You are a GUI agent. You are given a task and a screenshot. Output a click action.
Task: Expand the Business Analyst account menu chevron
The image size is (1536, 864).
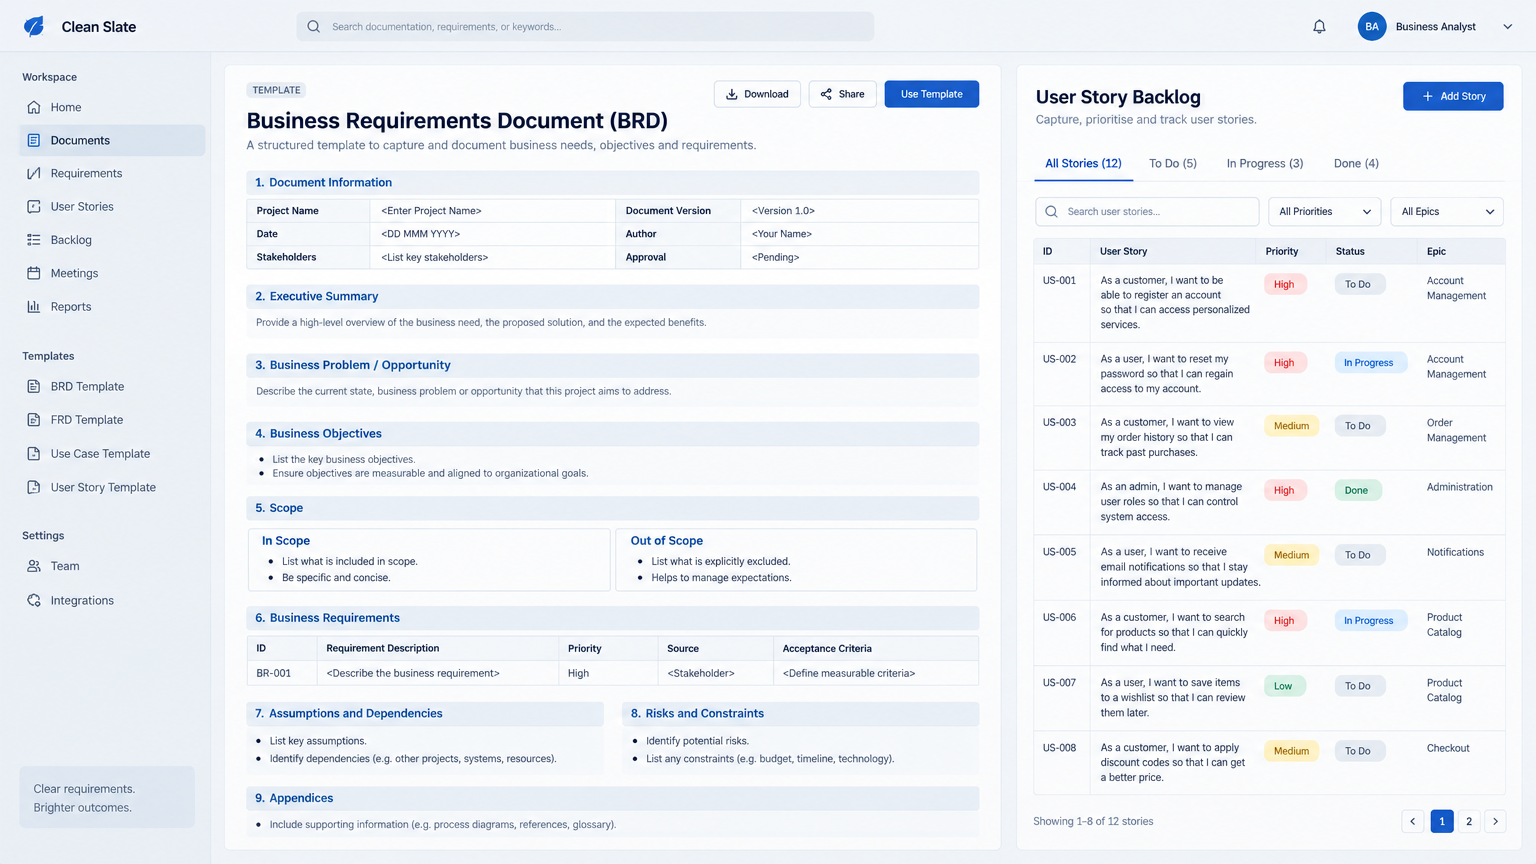click(1508, 27)
